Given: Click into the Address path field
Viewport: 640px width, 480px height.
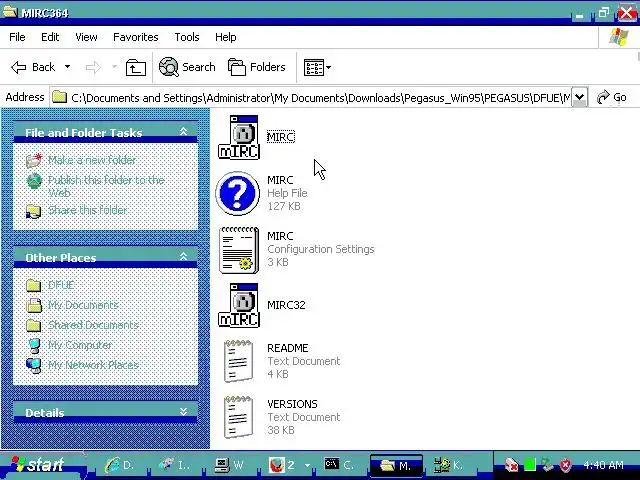Looking at the screenshot, I should pyautogui.click(x=310, y=98).
